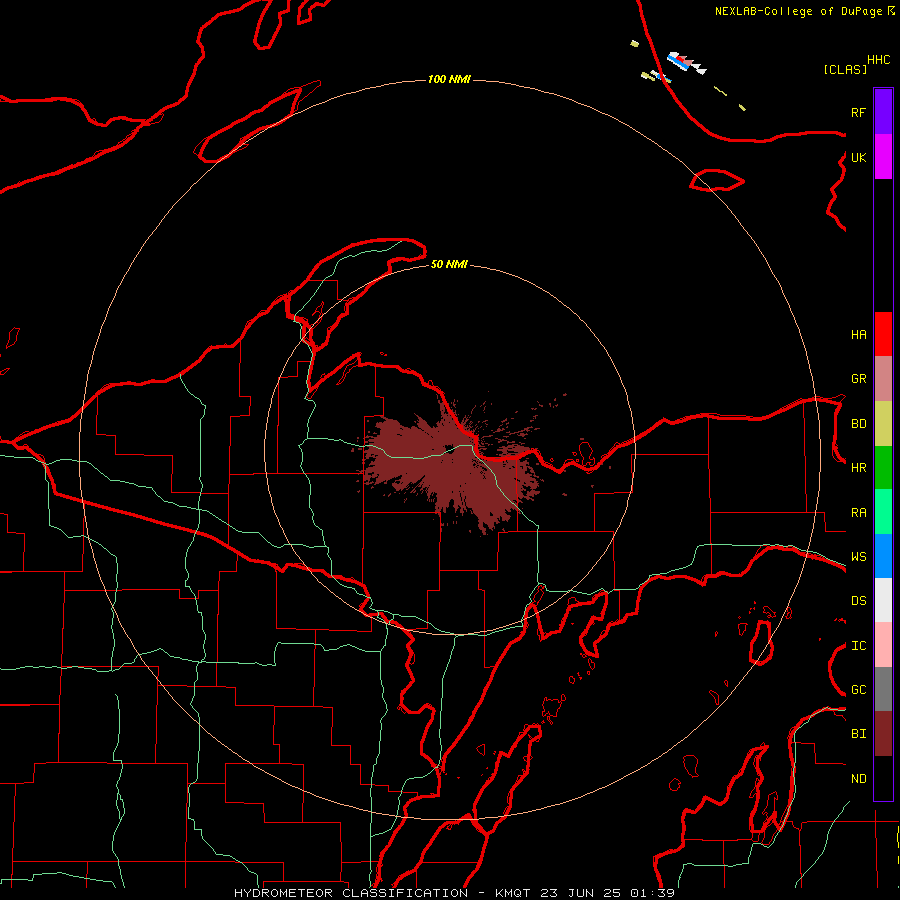Image resolution: width=900 pixels, height=900 pixels.
Task: Click the RA mint green legend swatch
Action: point(883,512)
